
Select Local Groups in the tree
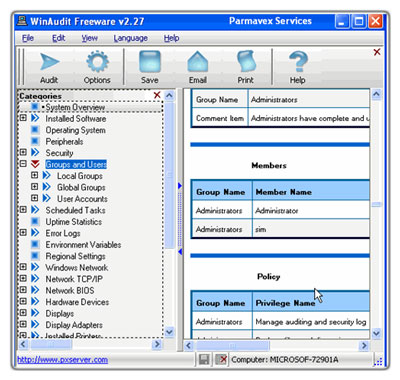point(80,176)
